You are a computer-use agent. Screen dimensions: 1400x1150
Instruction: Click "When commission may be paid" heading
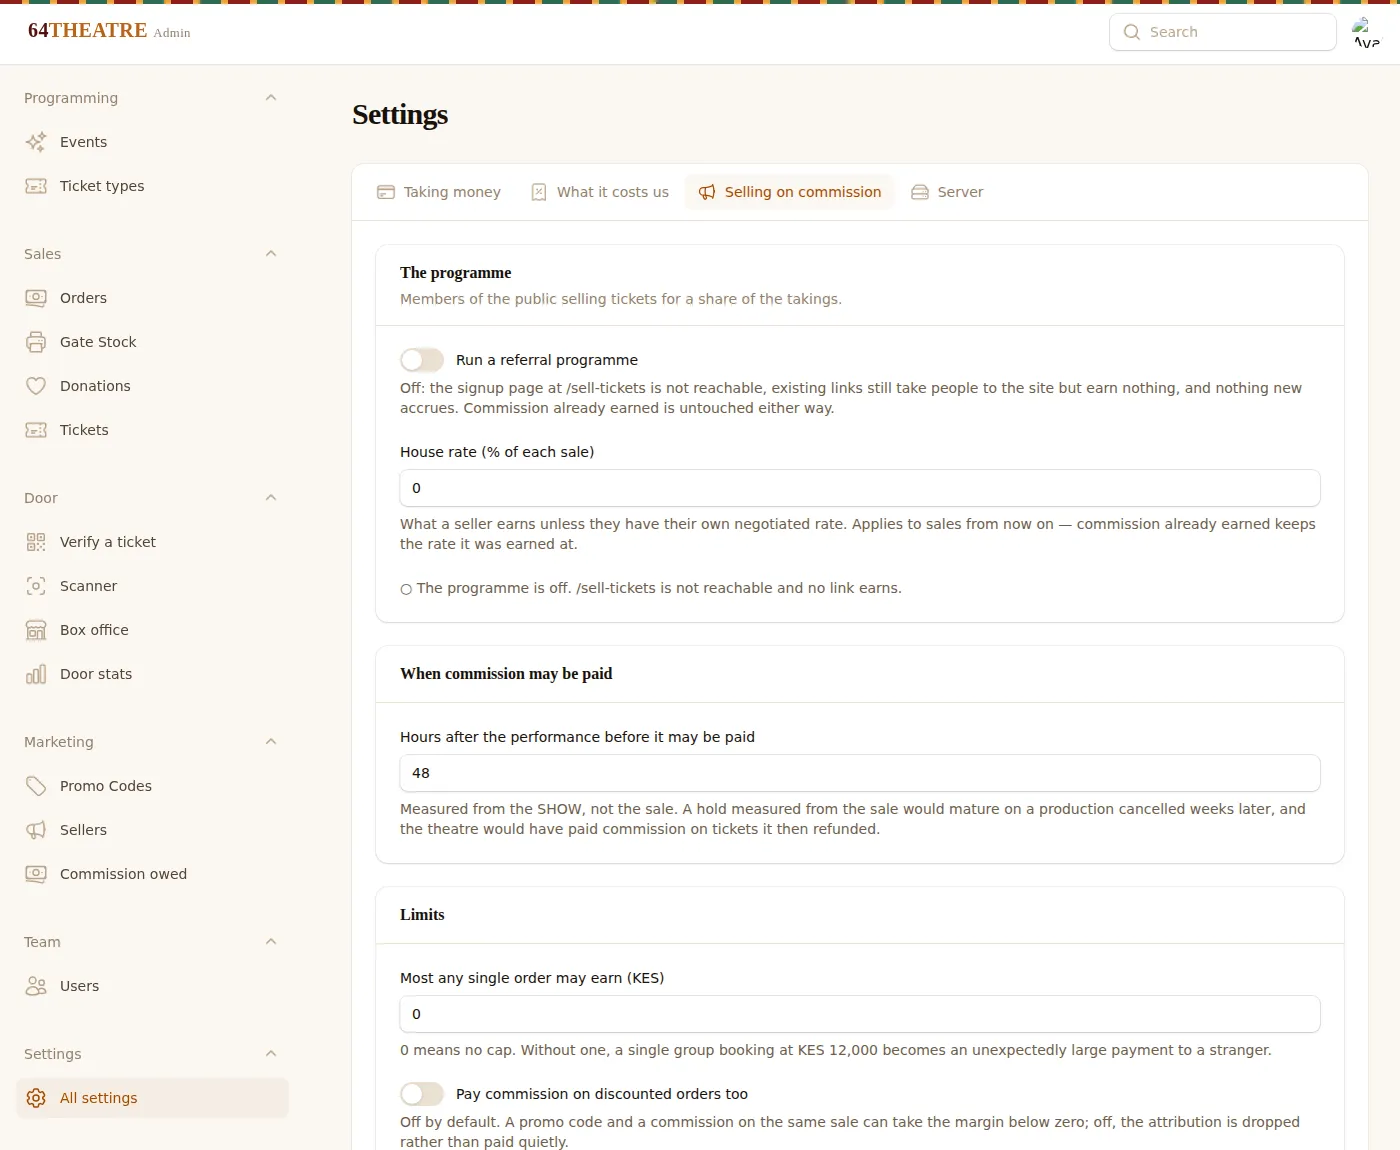[x=506, y=674]
